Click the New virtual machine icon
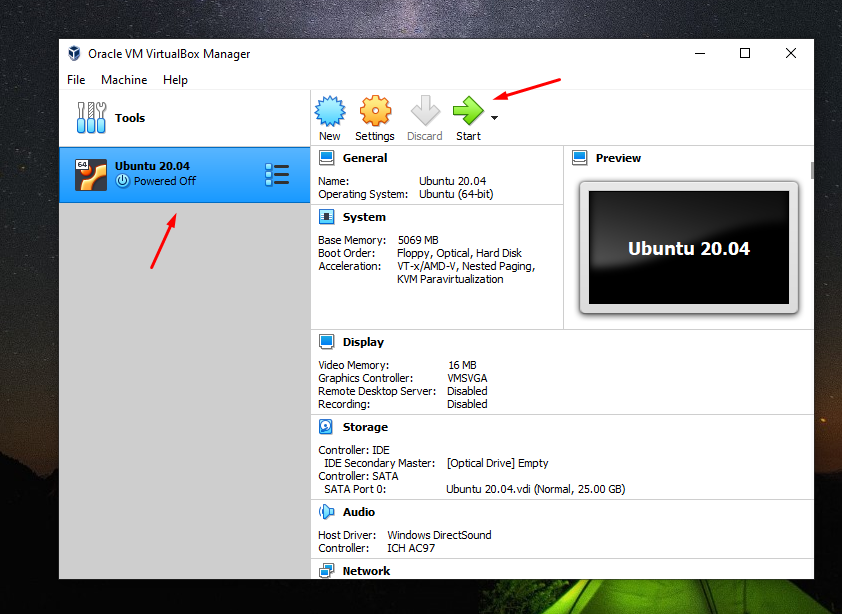 (329, 111)
